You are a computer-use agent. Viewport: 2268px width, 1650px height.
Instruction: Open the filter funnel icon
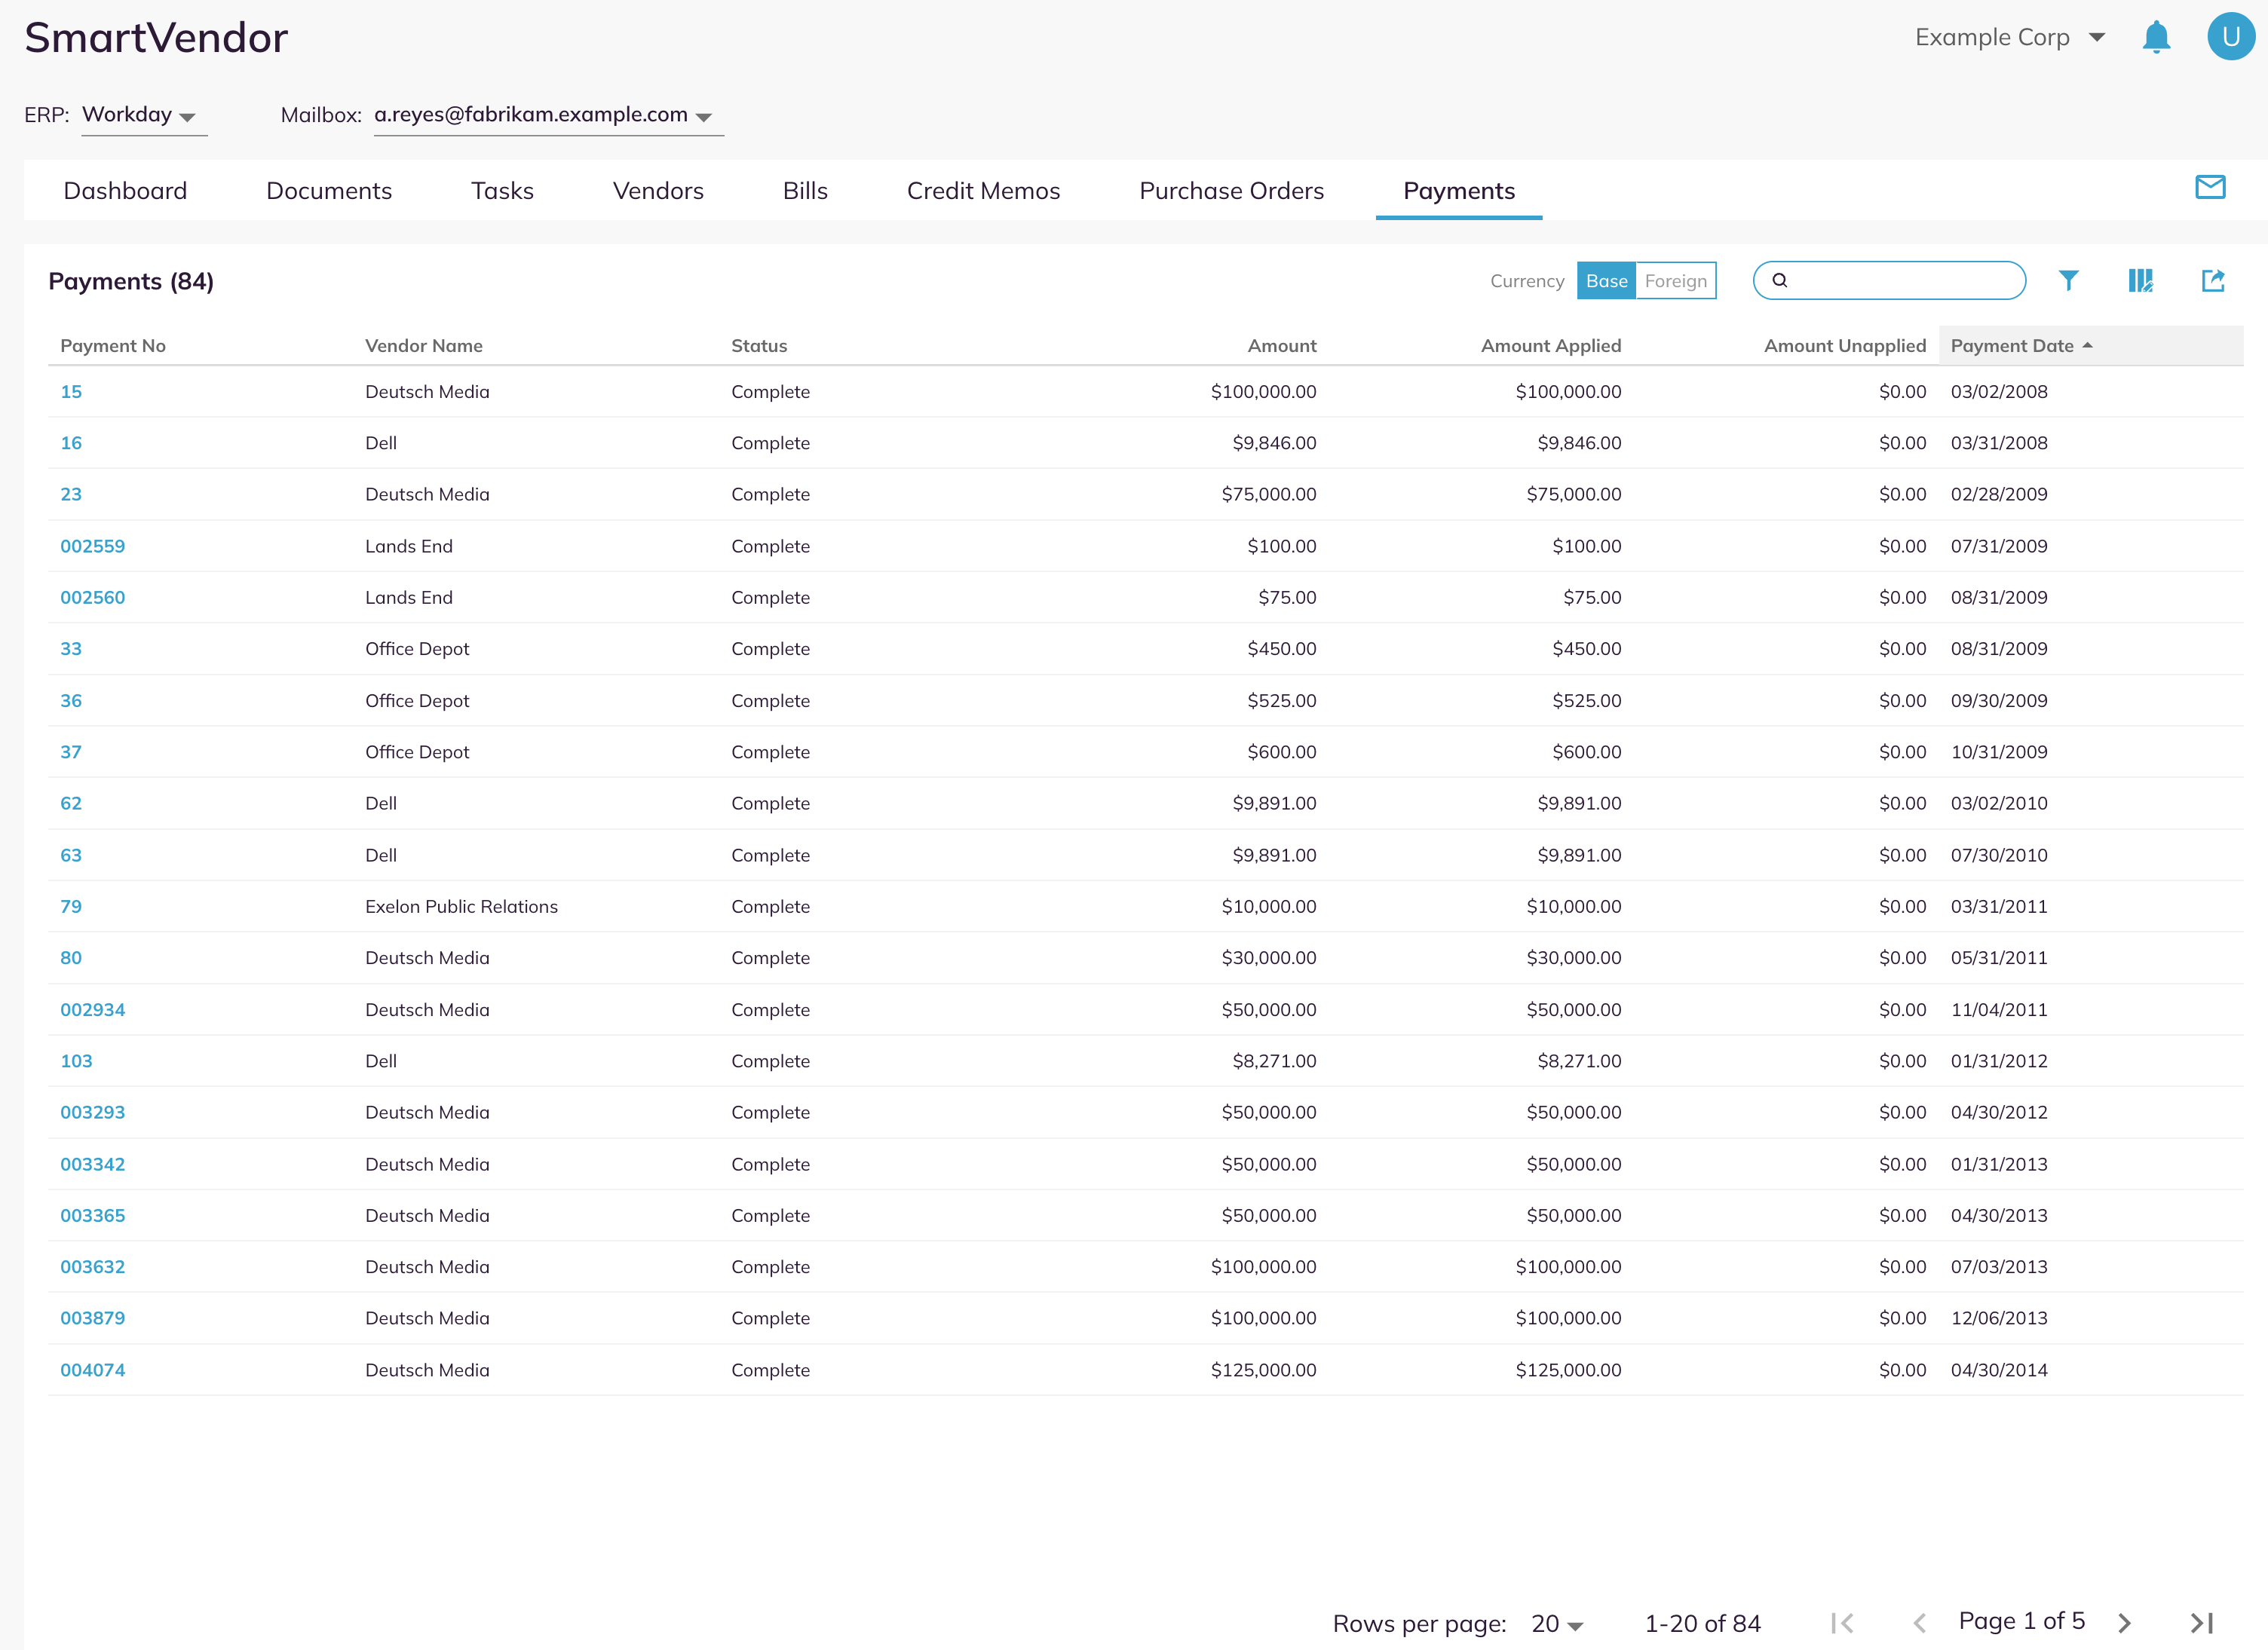tap(2068, 281)
